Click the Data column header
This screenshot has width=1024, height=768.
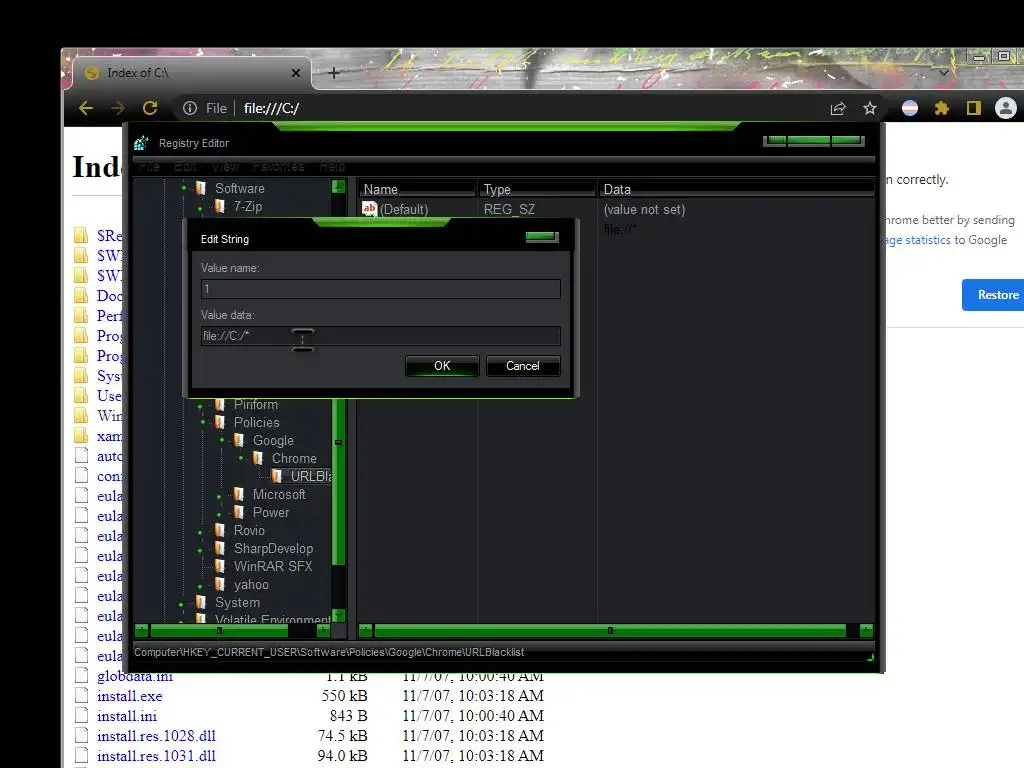click(x=736, y=189)
